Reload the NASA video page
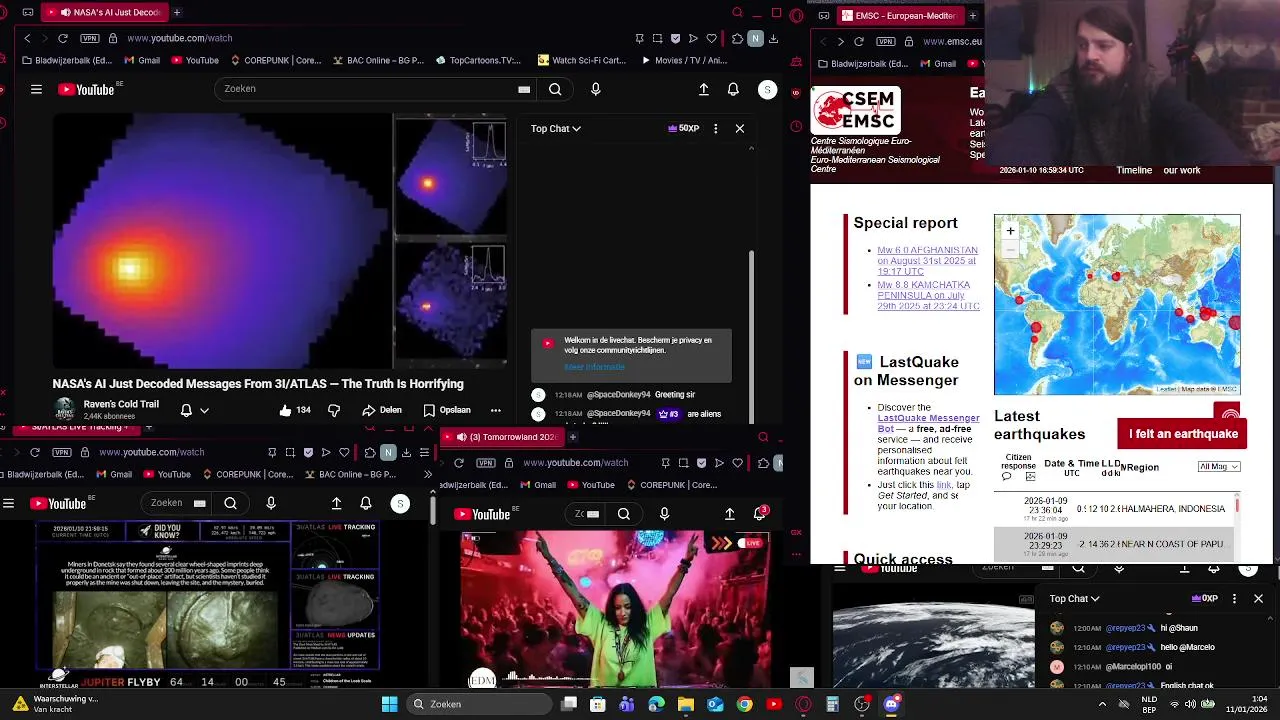The width and height of the screenshot is (1280, 720). point(63,38)
